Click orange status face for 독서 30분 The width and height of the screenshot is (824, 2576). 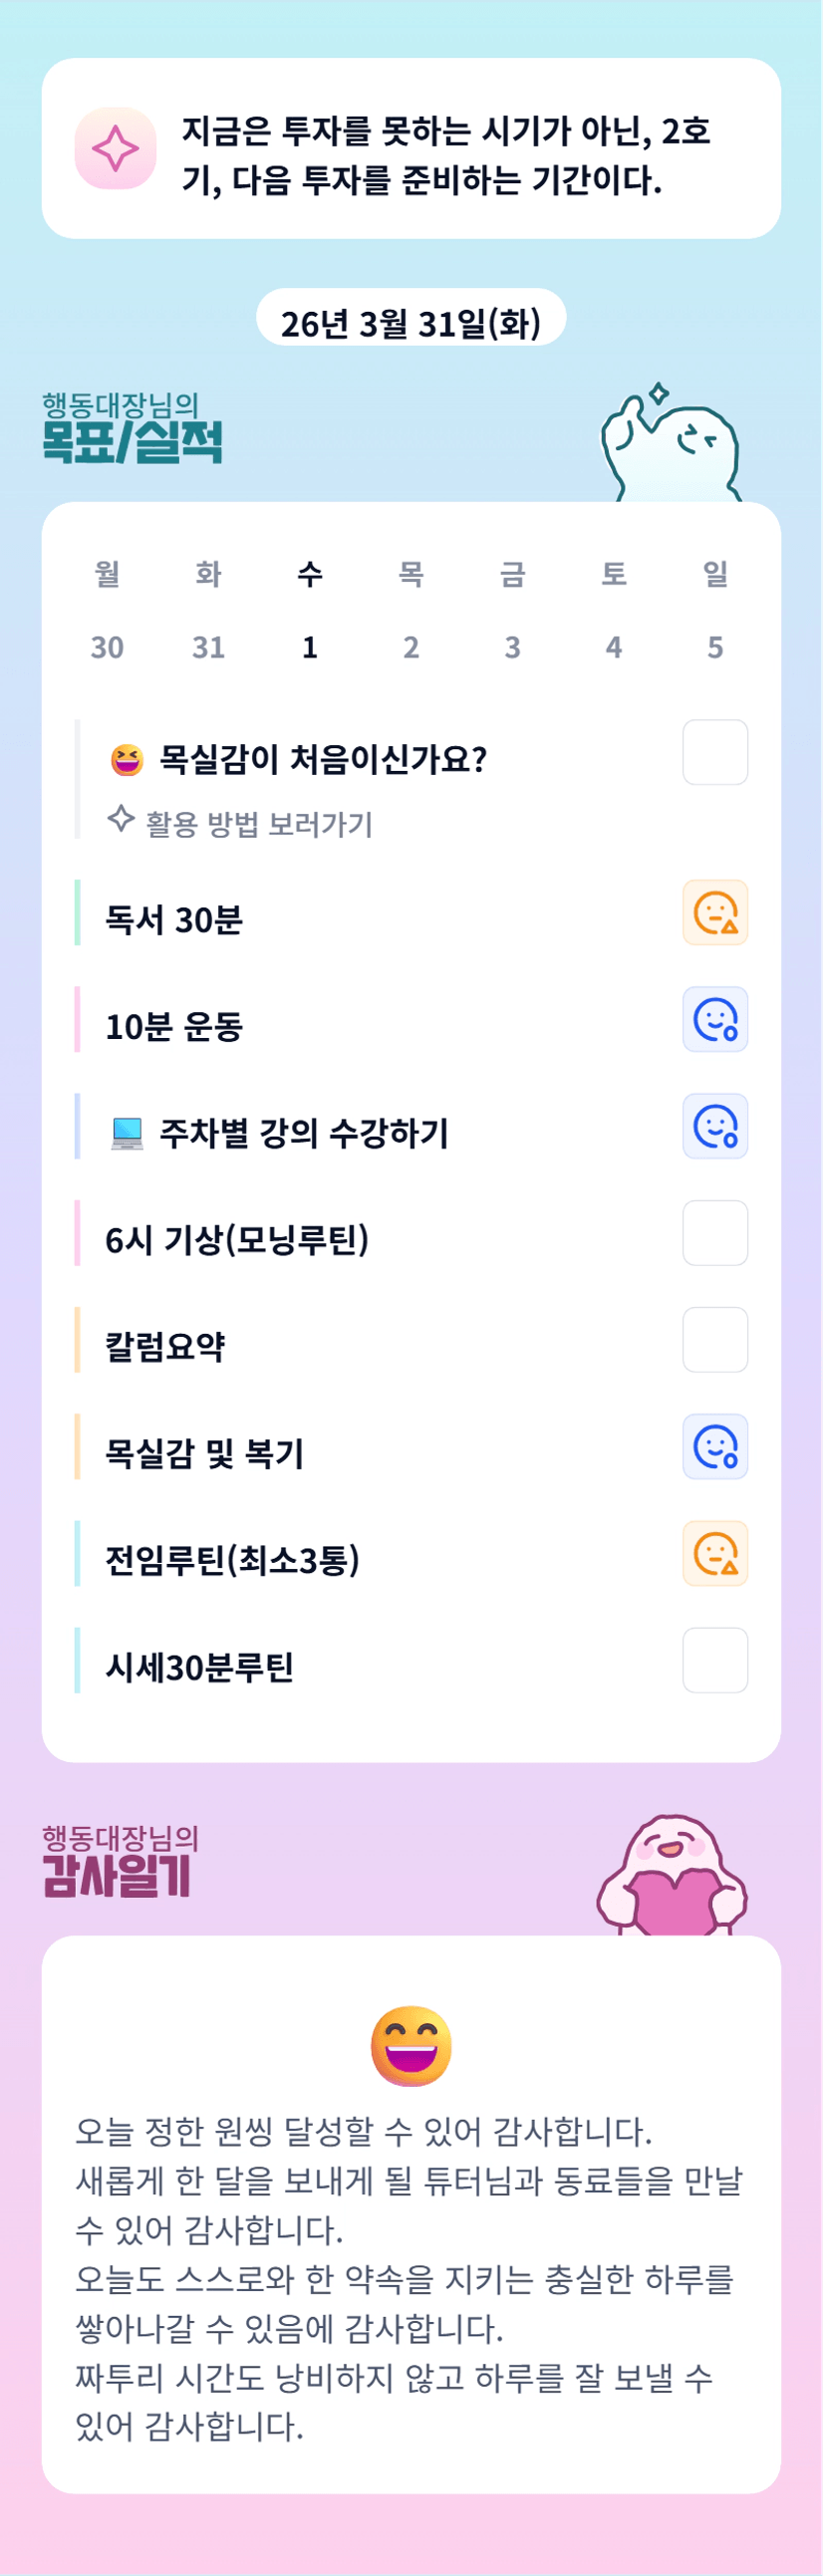tap(715, 913)
